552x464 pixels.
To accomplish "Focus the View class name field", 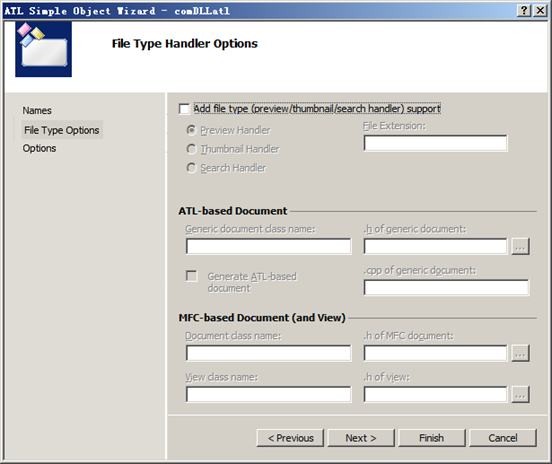I will (269, 394).
